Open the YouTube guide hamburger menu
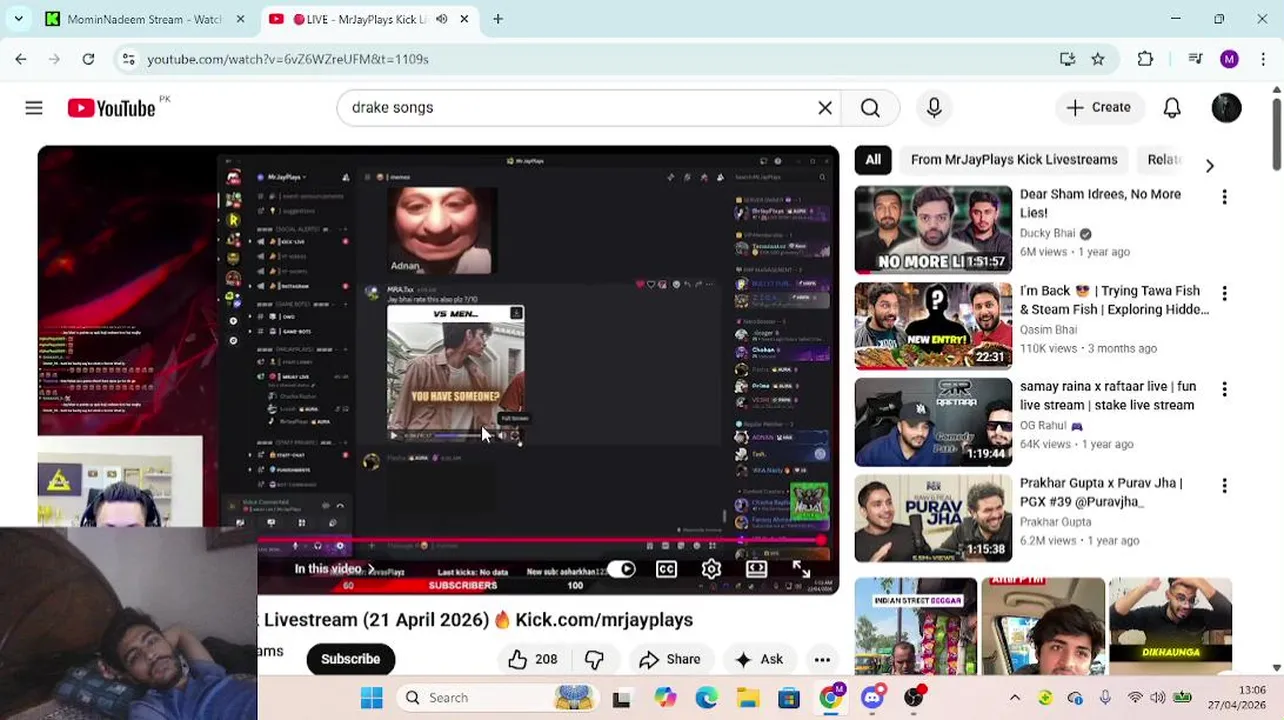Screen dimensions: 1284x720 [x=34, y=108]
